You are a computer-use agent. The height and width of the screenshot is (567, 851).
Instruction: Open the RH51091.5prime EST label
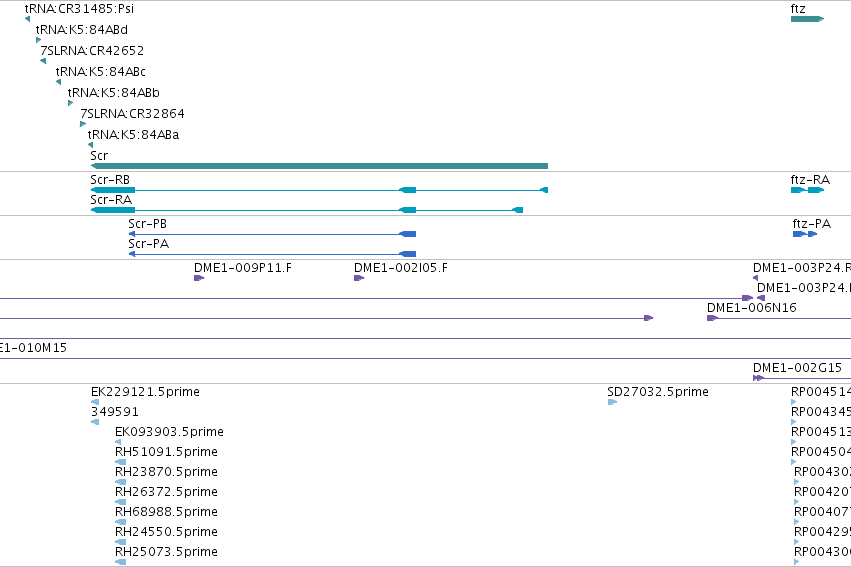pyautogui.click(x=166, y=452)
